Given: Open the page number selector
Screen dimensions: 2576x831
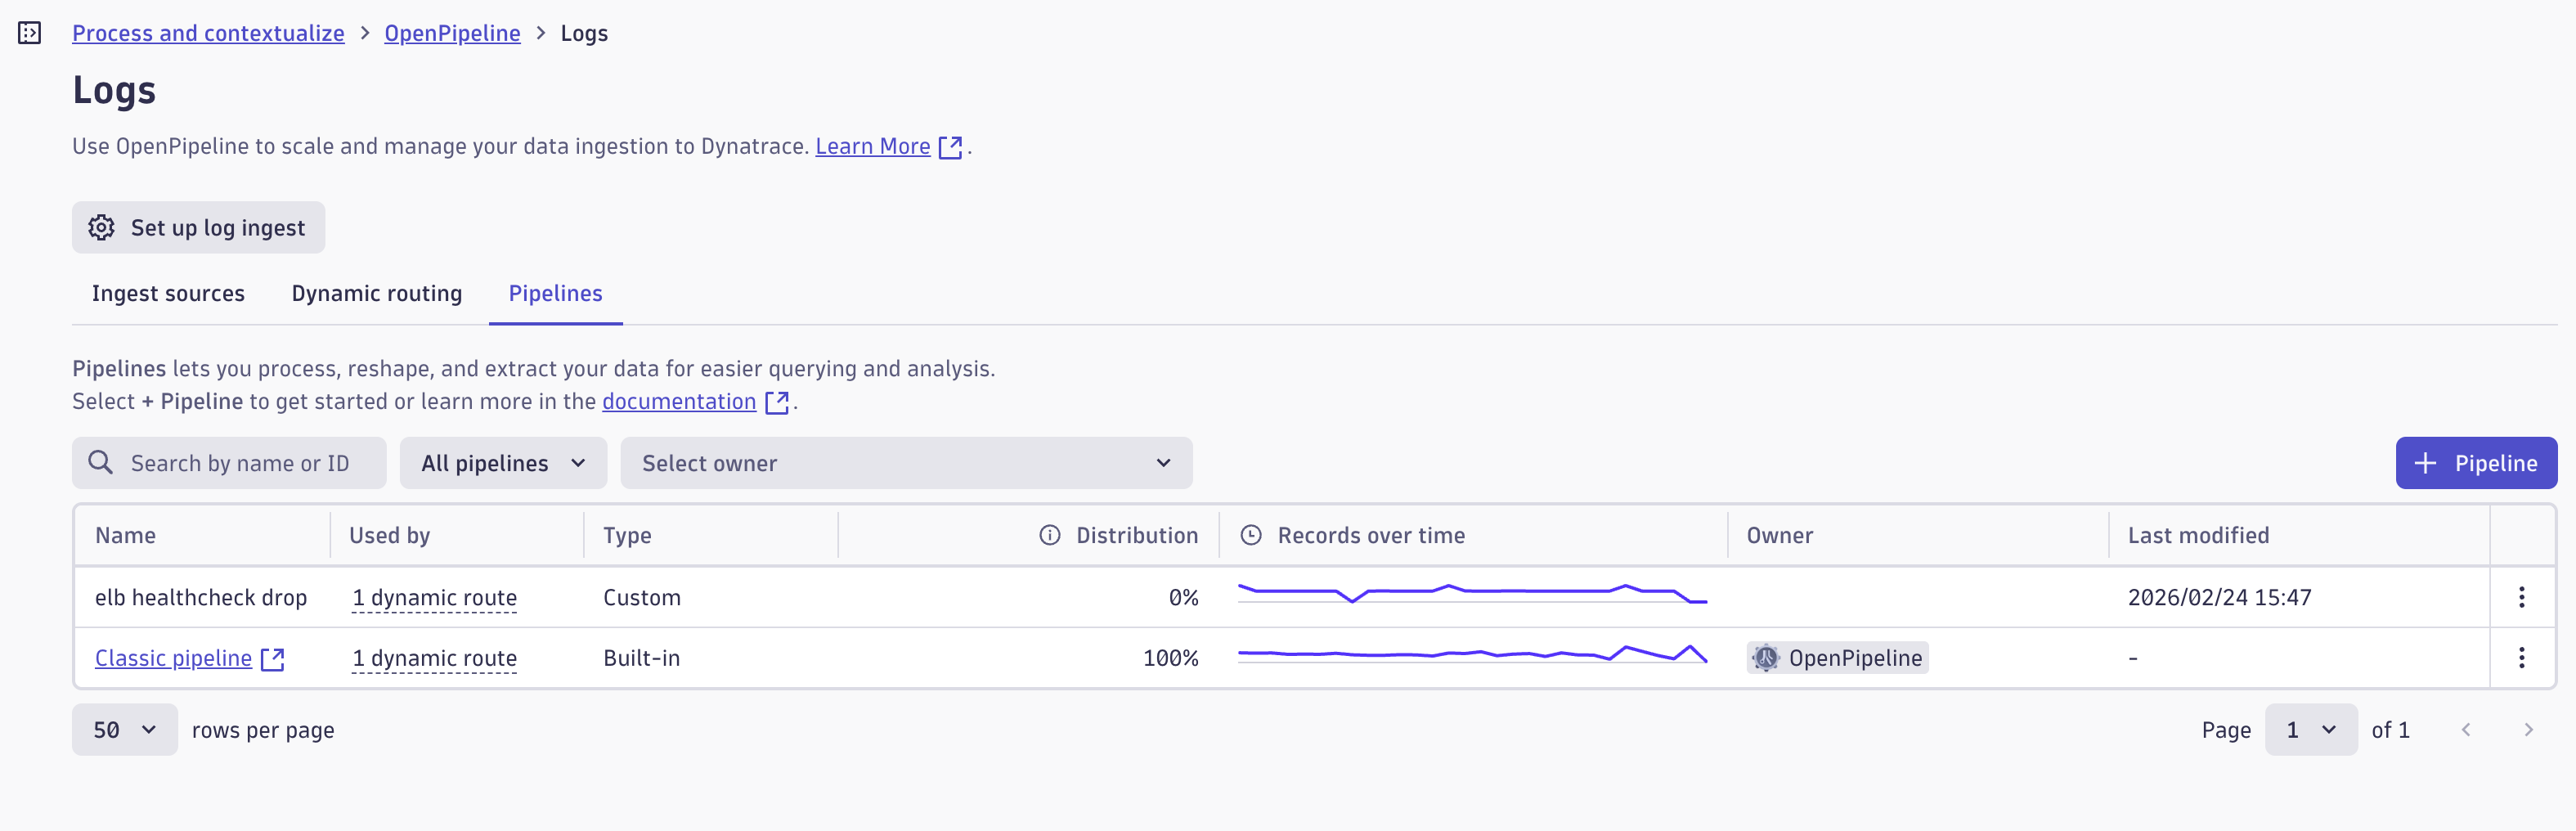Looking at the screenshot, I should (x=2311, y=730).
